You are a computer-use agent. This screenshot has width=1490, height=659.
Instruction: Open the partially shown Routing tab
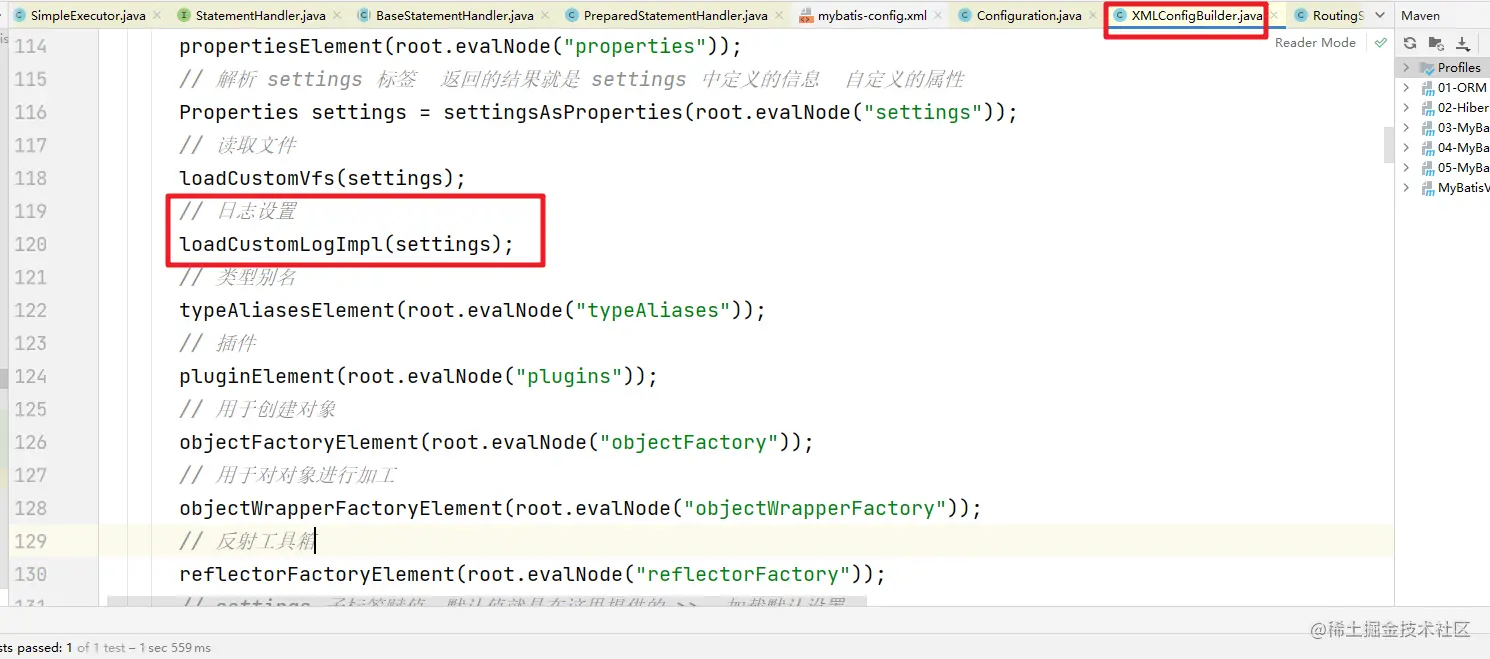tap(1337, 16)
